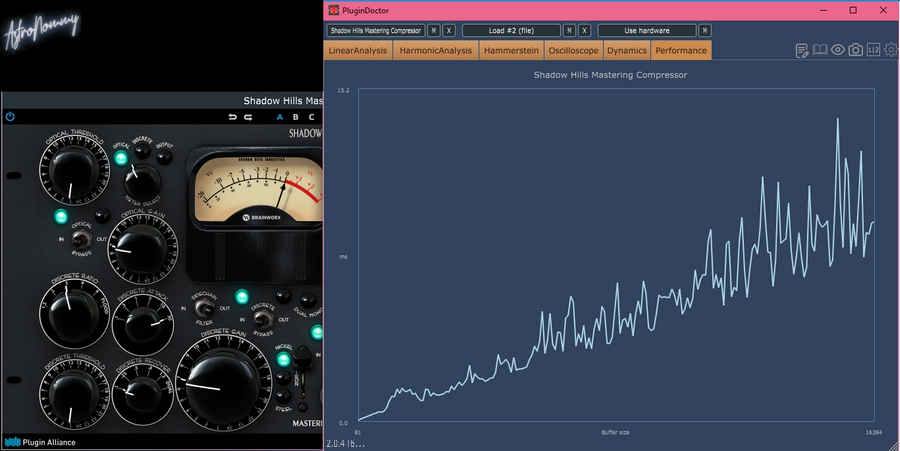Screen dimensions: 900x451
Task: Toggle the eye visibility icon in PluginDoctor
Action: click(837, 50)
